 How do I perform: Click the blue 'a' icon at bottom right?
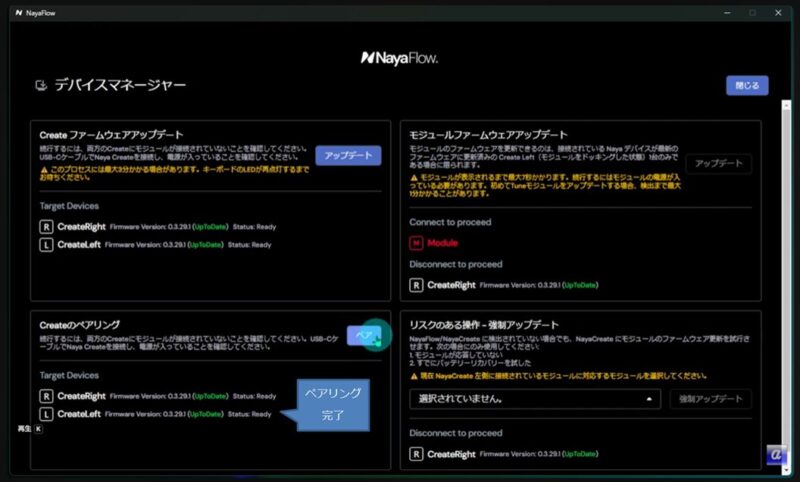777,455
